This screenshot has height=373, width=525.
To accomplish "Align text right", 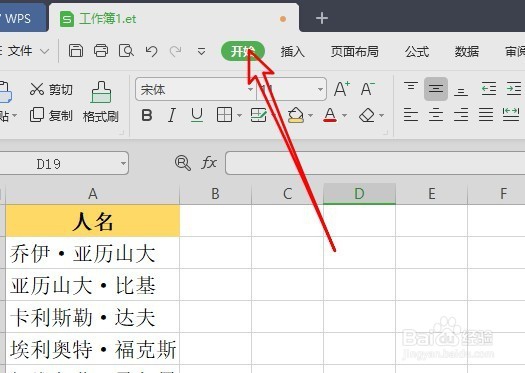I will click(x=461, y=115).
